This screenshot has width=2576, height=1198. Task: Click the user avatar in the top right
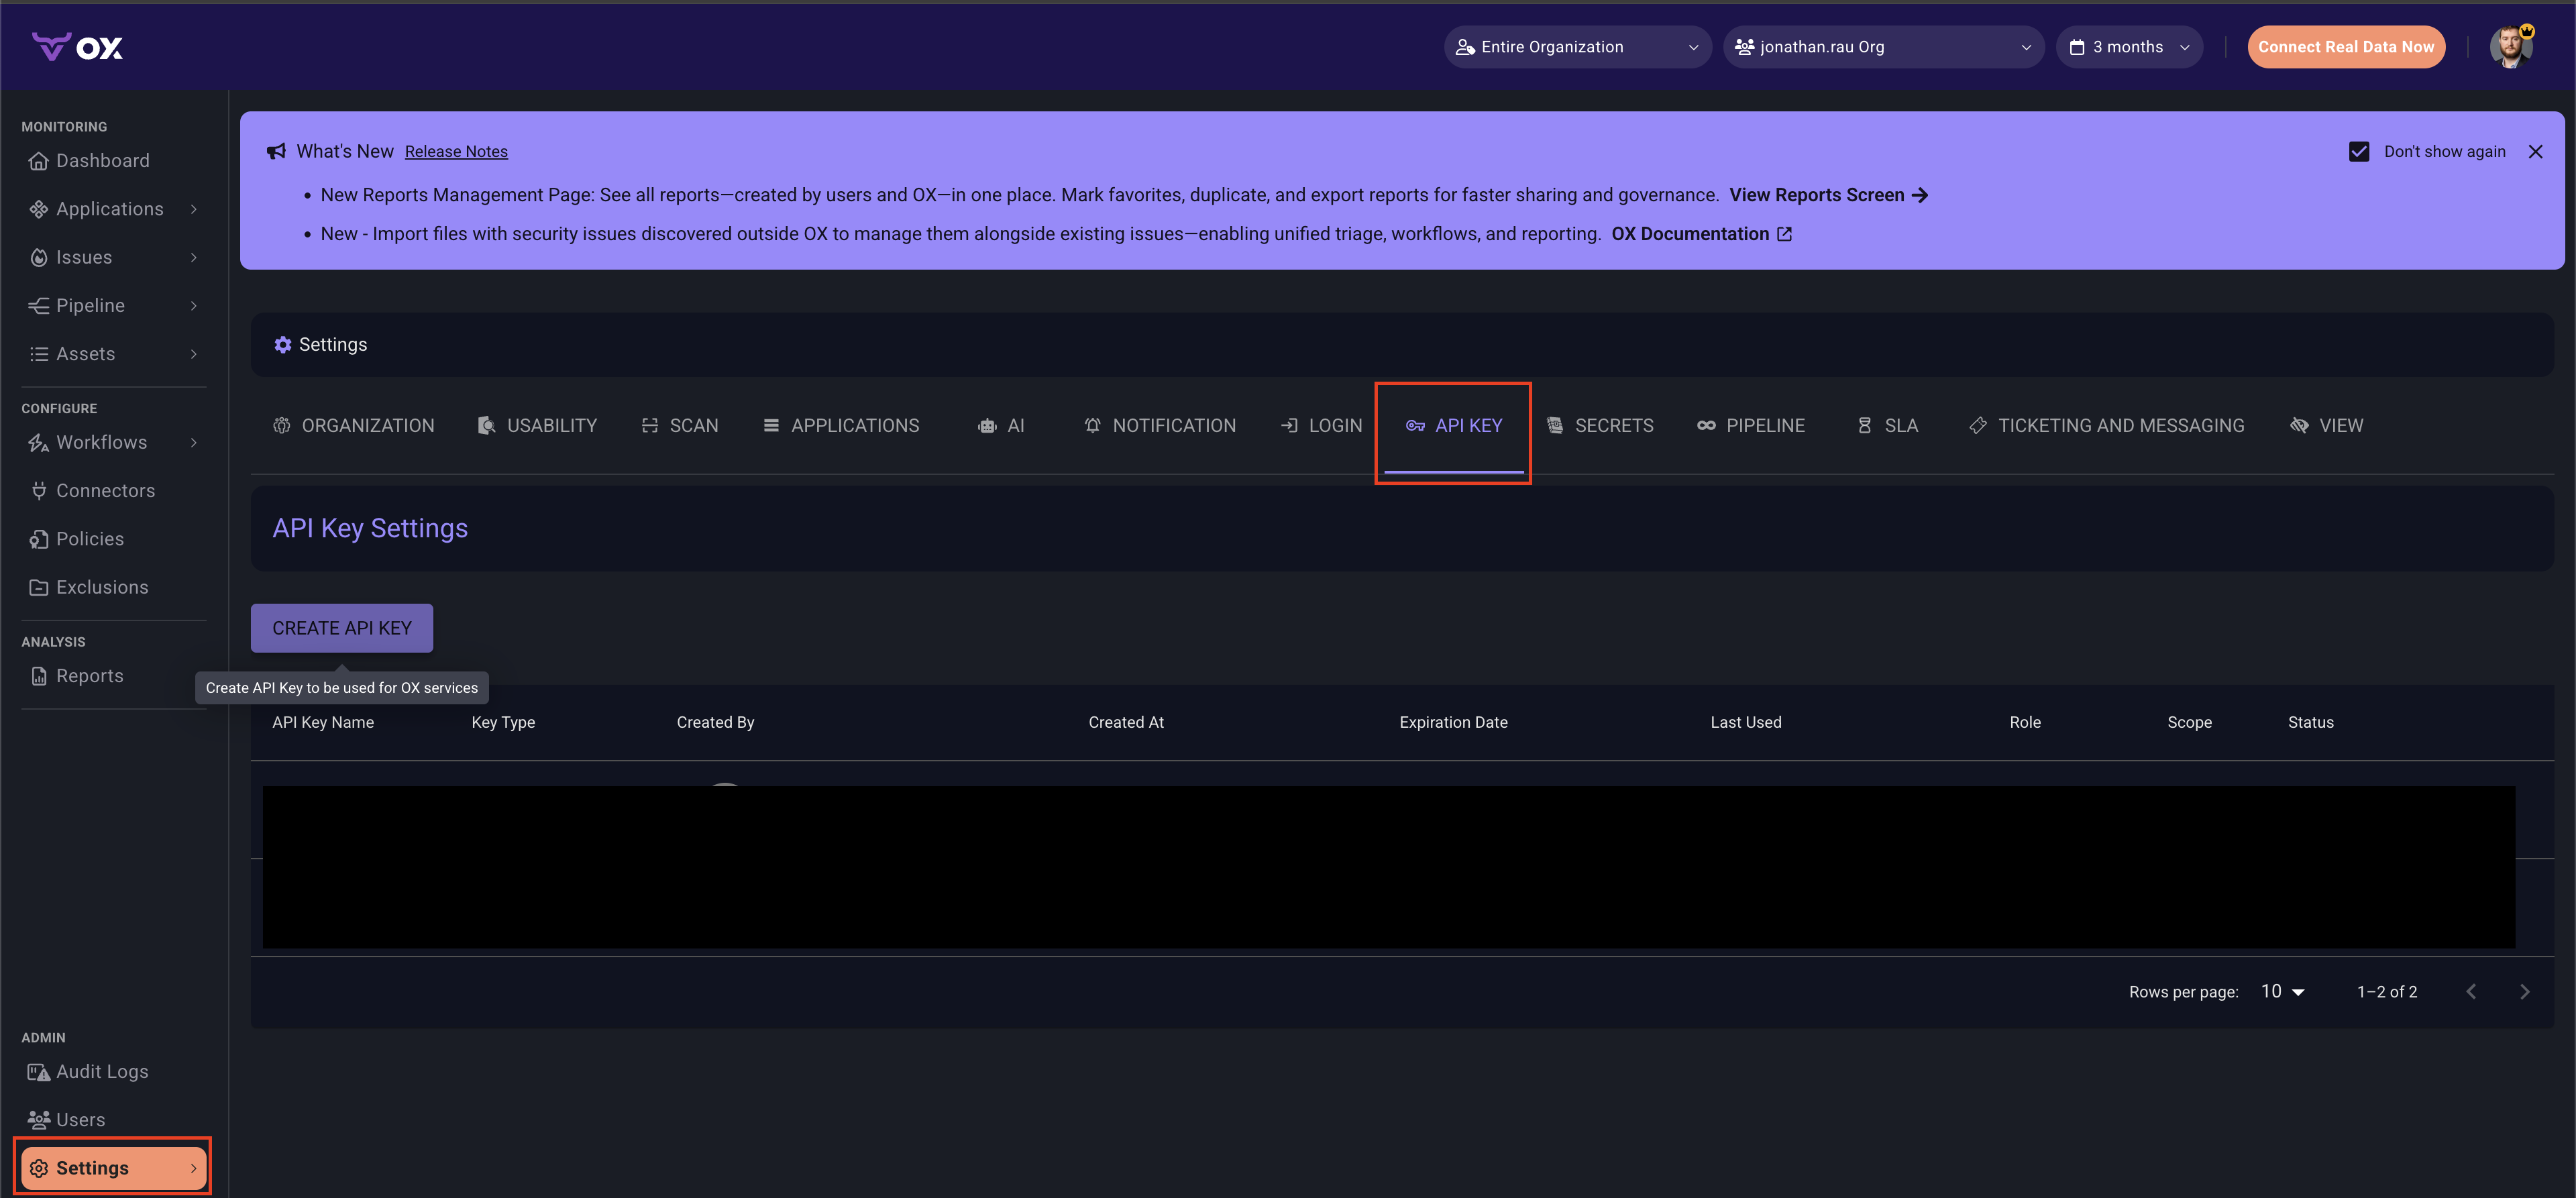[2510, 47]
